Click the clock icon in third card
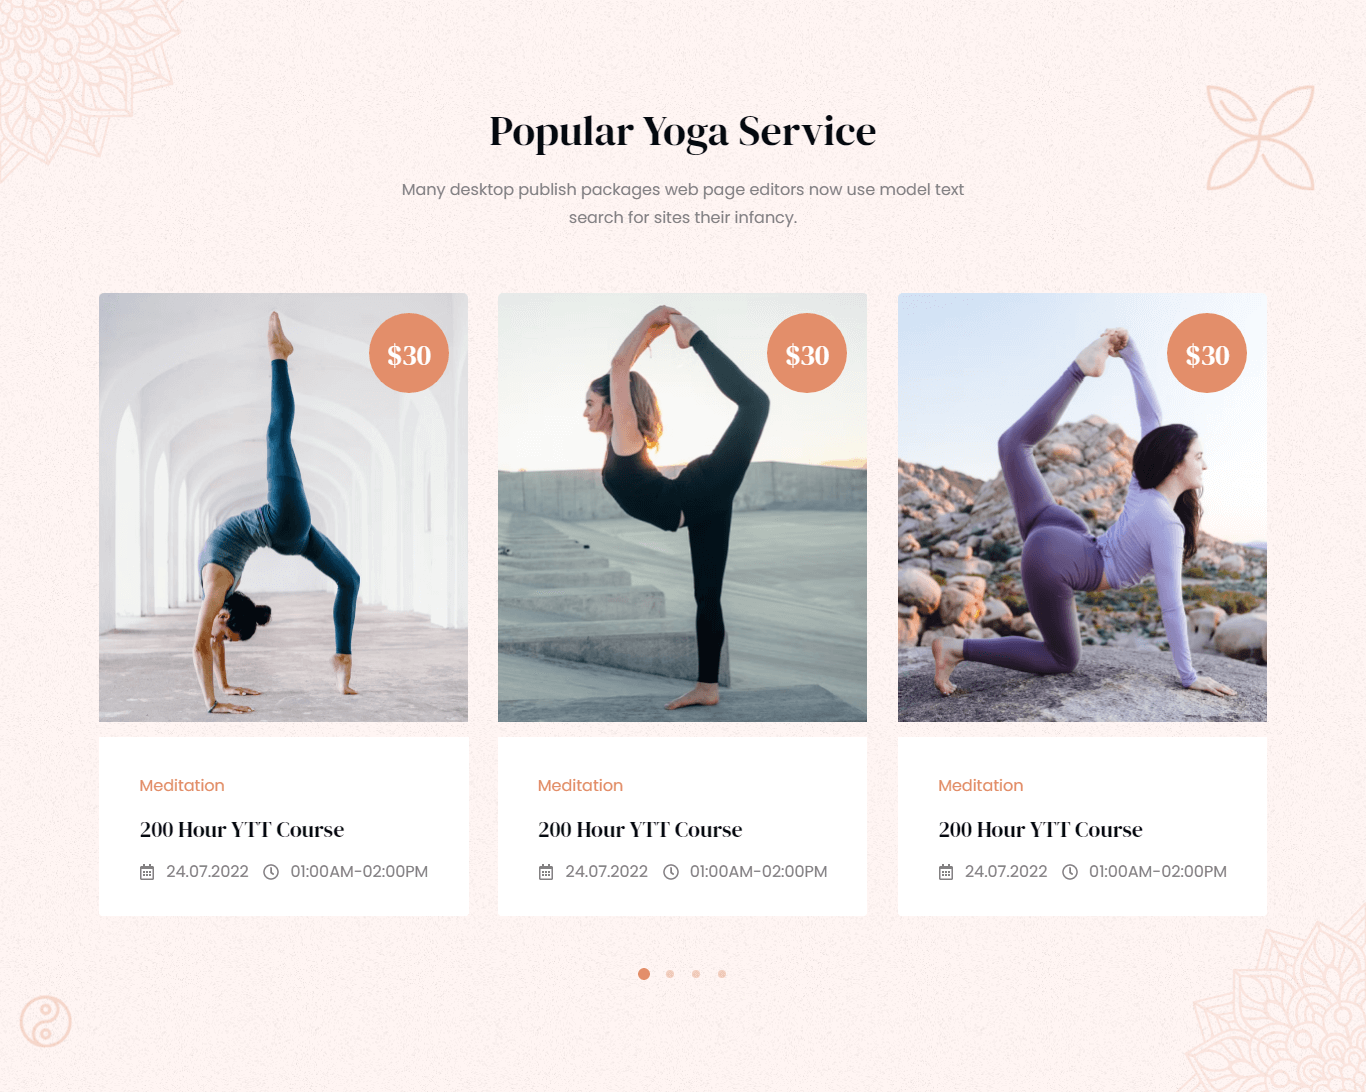 tap(1070, 872)
